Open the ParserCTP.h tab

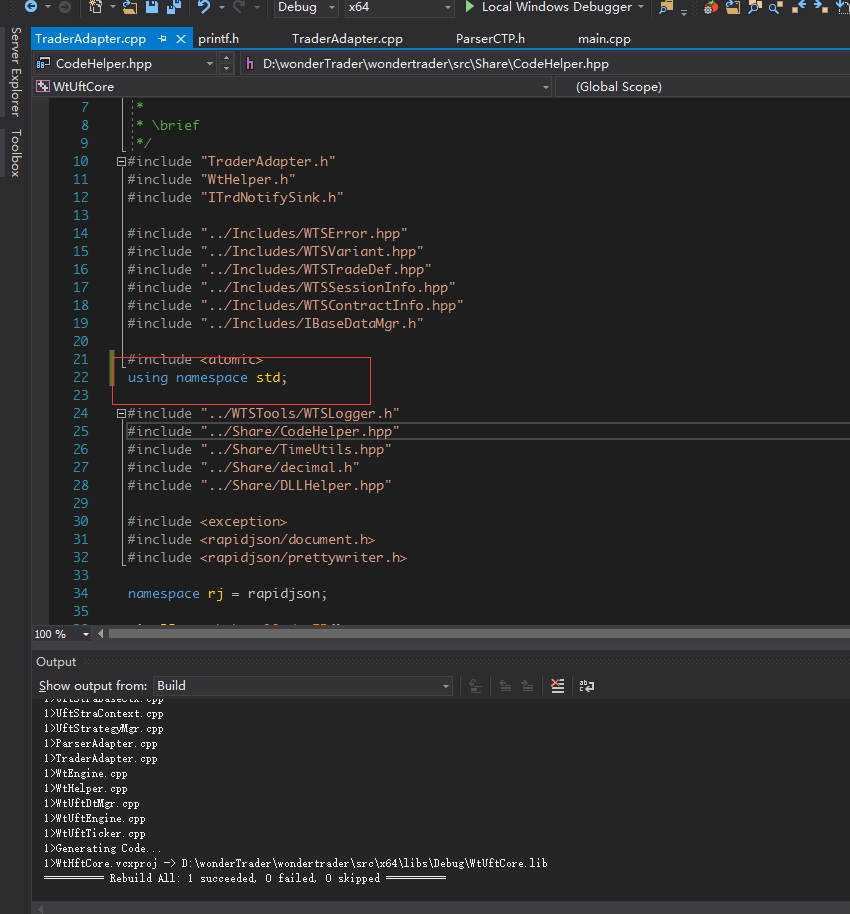point(490,39)
